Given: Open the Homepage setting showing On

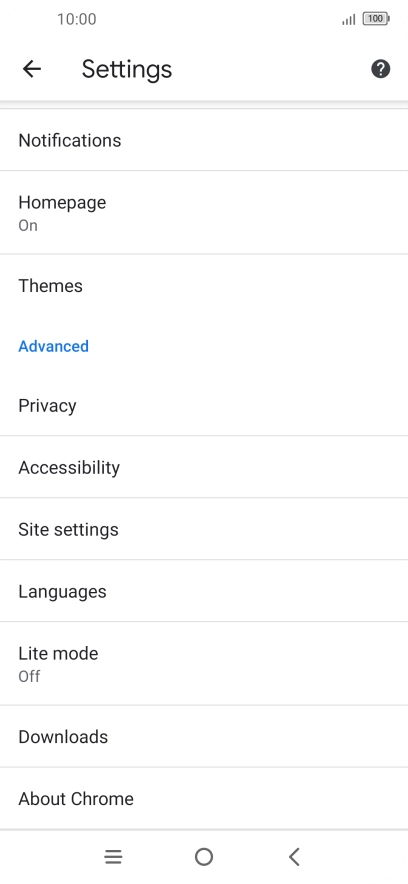Looking at the screenshot, I should click(204, 213).
